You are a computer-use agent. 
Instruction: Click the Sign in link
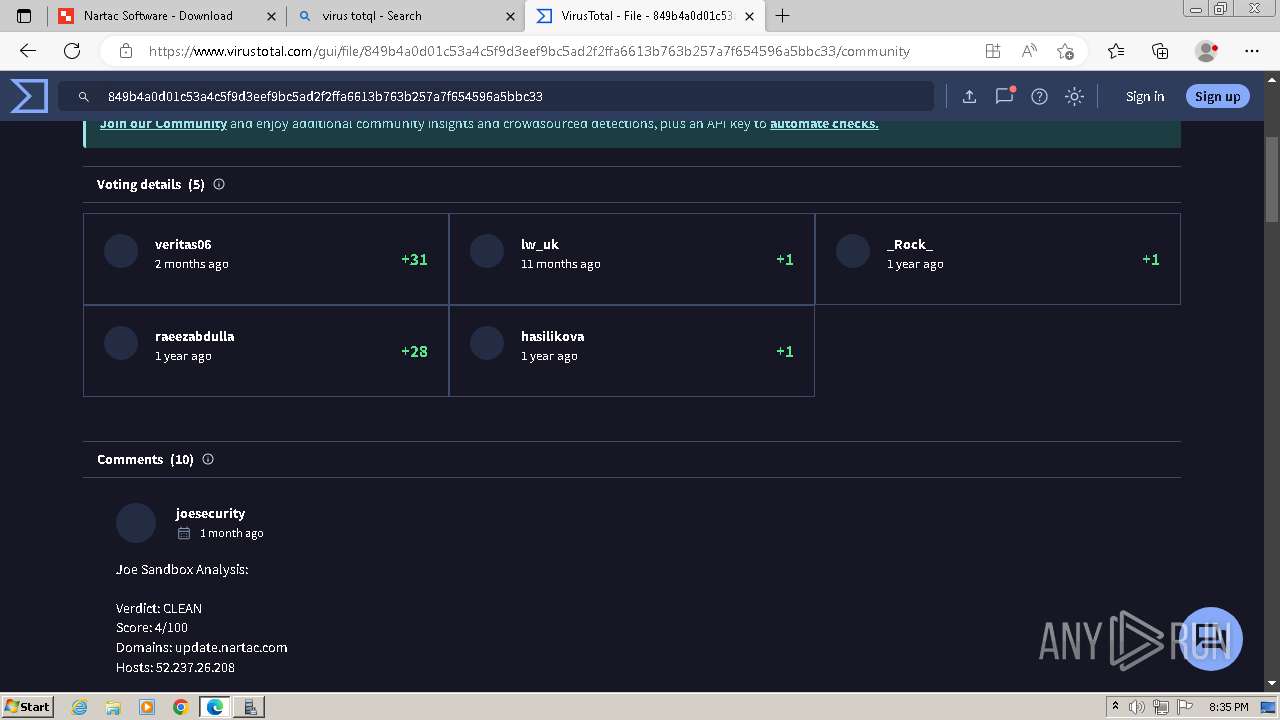coord(1145,96)
